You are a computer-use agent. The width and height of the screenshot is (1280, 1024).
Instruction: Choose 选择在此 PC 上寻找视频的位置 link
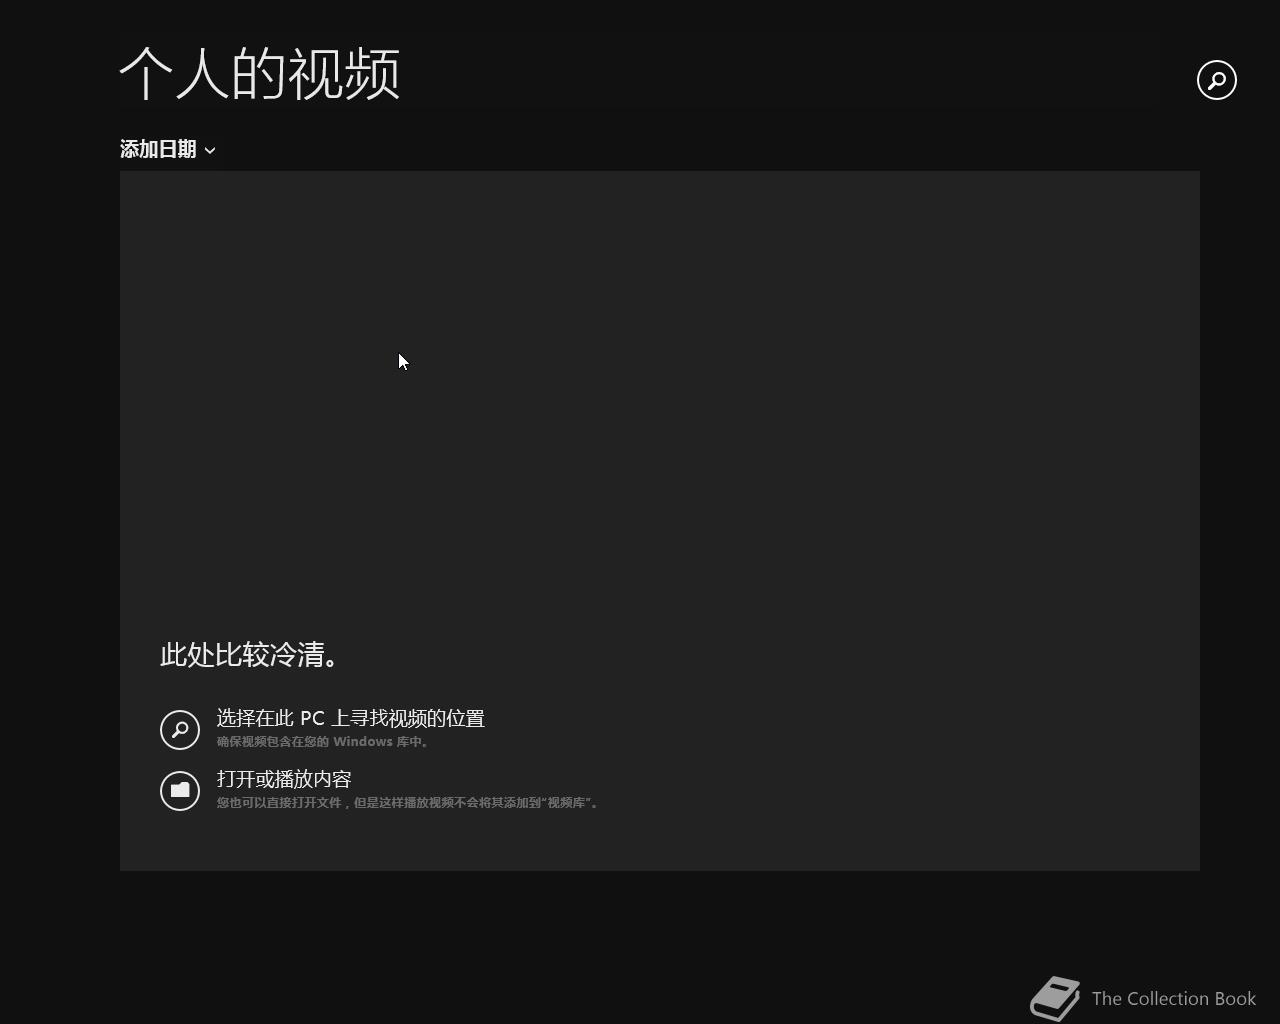pyautogui.click(x=350, y=718)
